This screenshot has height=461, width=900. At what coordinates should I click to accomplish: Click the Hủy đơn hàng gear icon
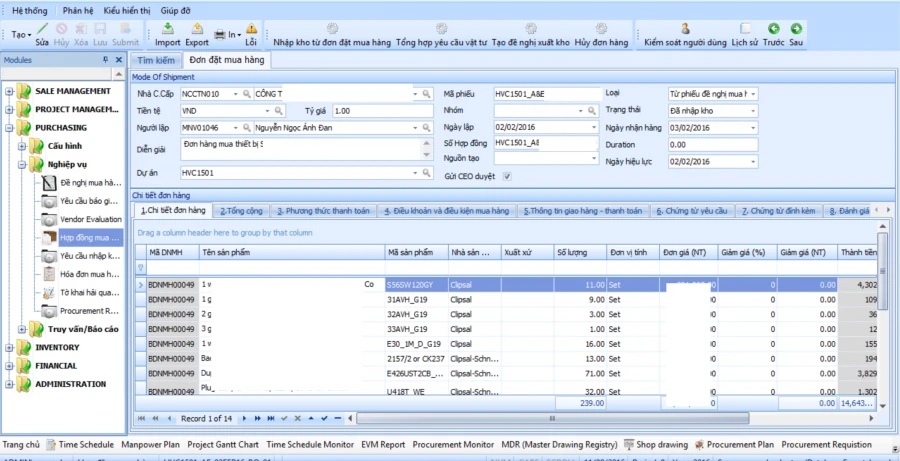pos(601,29)
